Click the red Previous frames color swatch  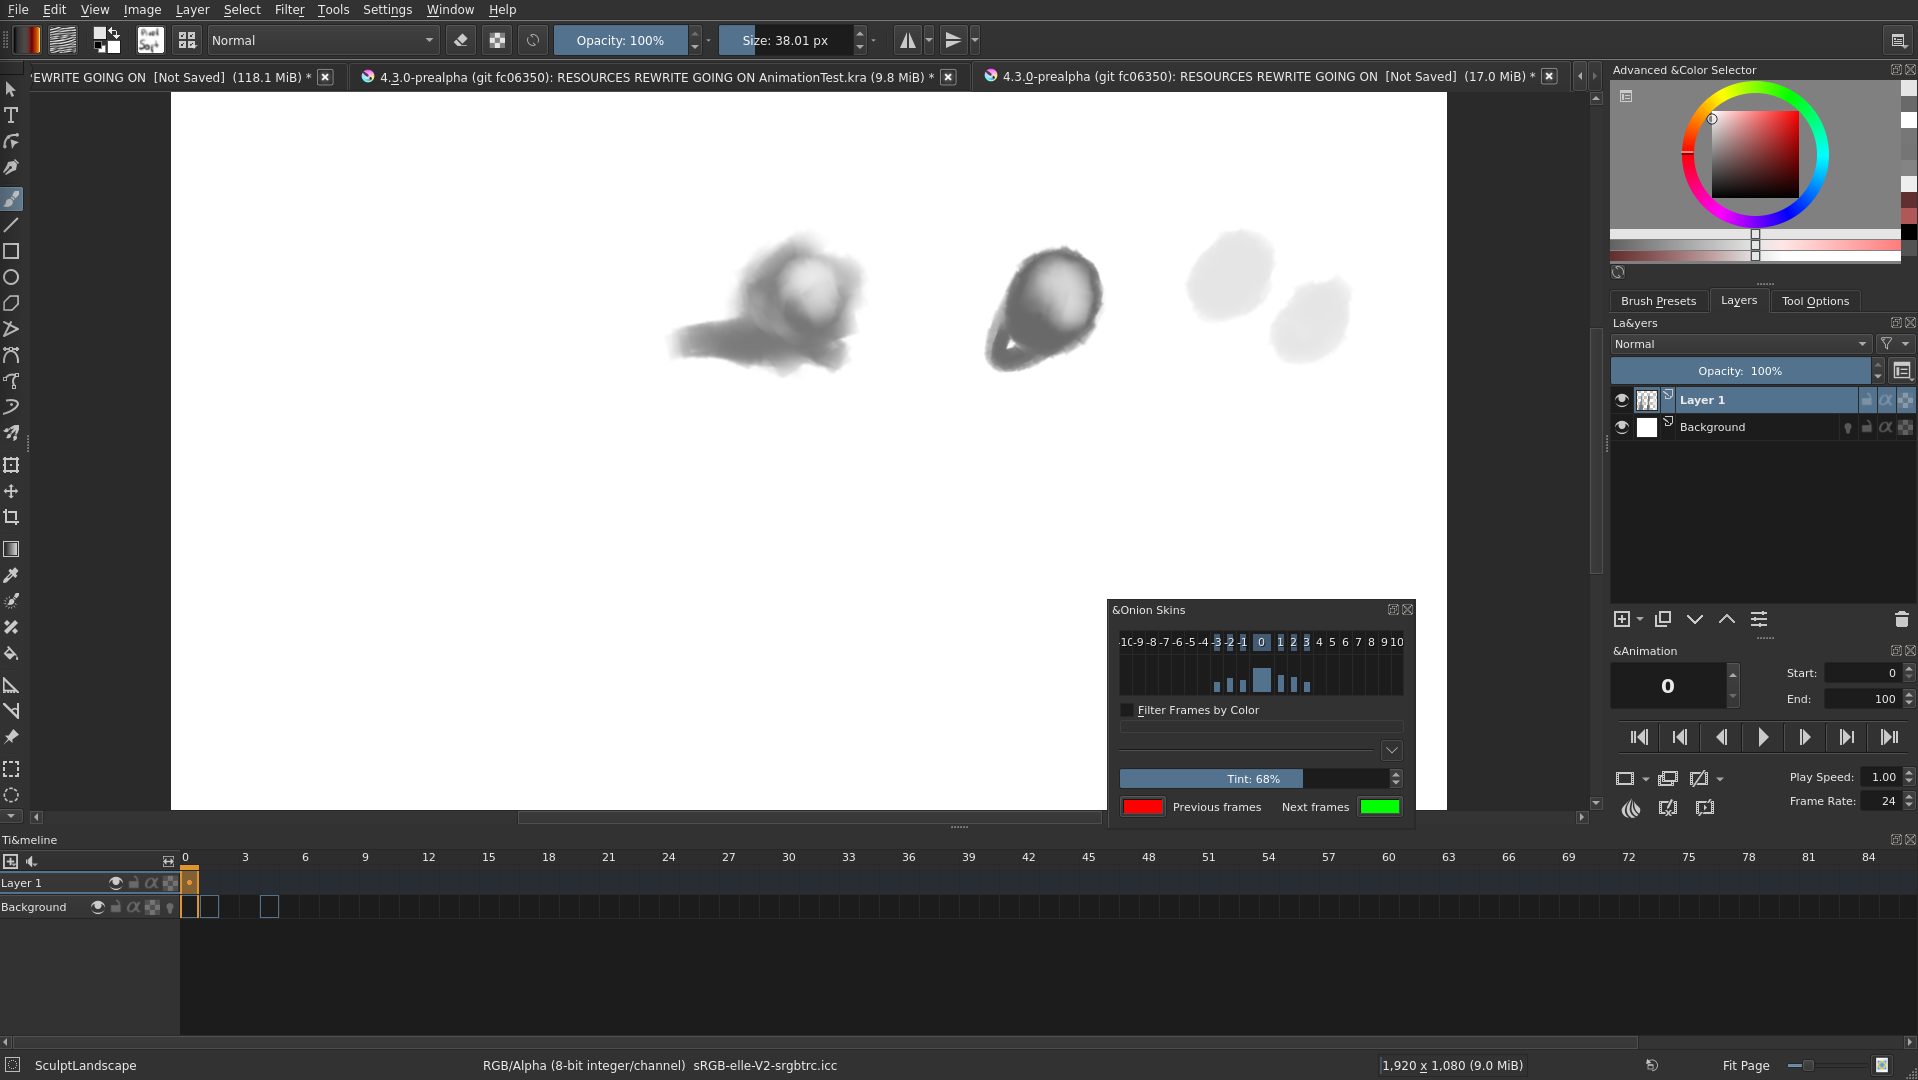tap(1142, 807)
